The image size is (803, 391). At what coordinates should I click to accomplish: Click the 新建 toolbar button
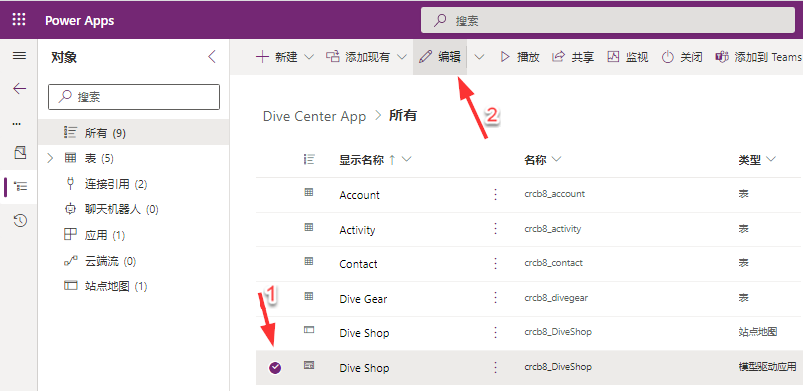[x=277, y=57]
